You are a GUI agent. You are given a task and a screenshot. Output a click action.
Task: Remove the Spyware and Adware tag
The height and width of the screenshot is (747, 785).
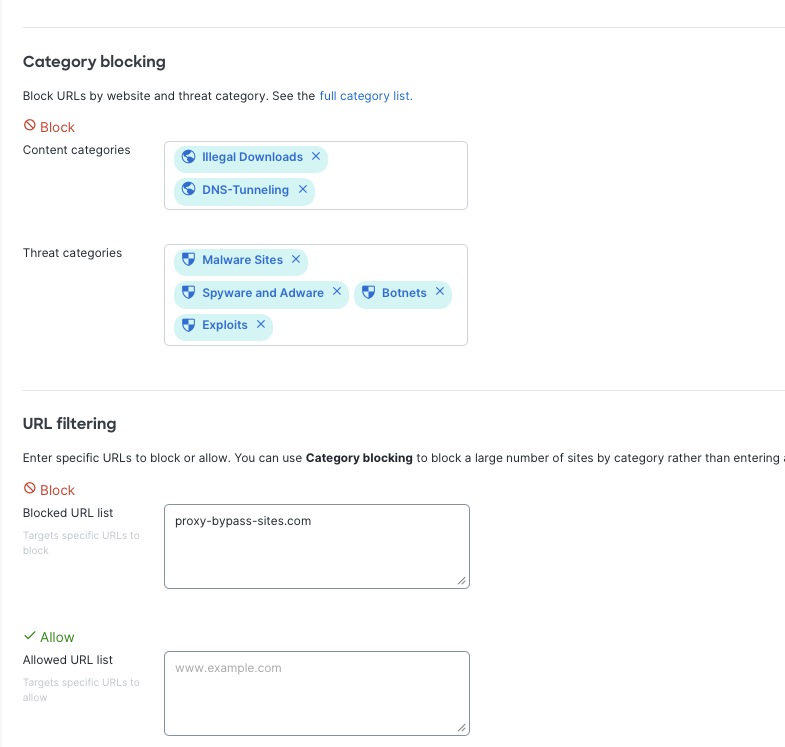[337, 292]
